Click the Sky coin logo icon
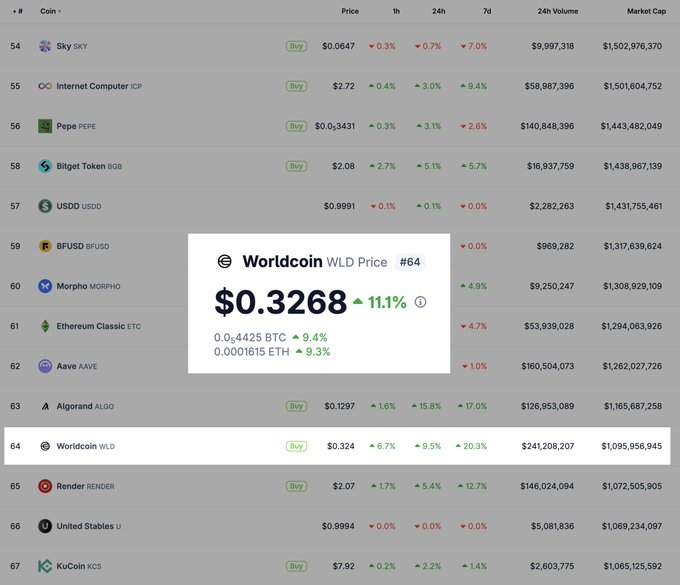Screen dimensions: 680x585 (45, 46)
